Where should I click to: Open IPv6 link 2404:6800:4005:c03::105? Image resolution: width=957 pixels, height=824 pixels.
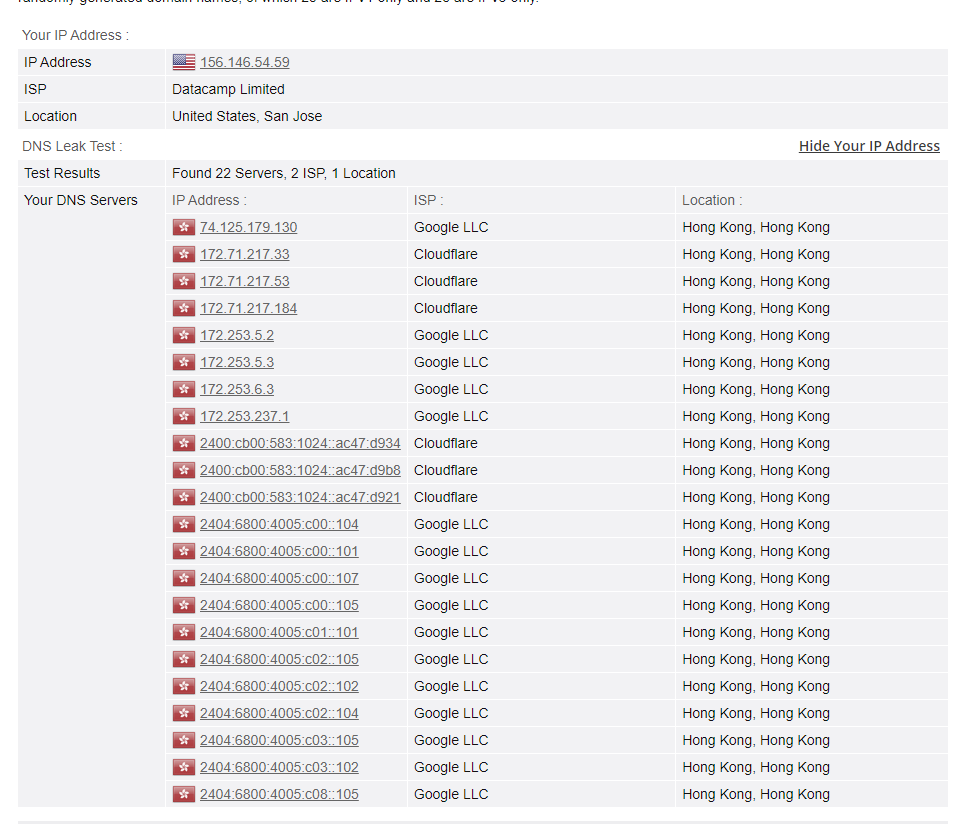click(280, 740)
